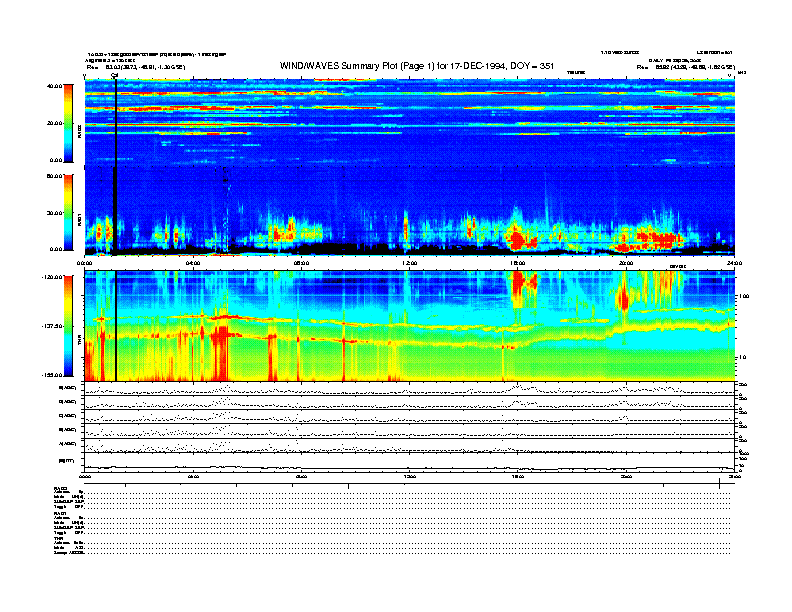
Task: Select the top spectrogram's color scale bar
Action: pos(68,123)
